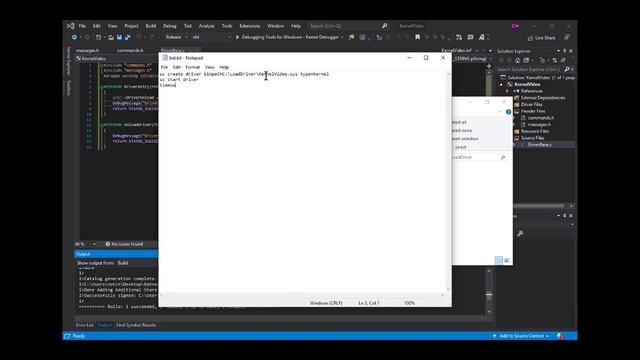Image resolution: width=640 pixels, height=360 pixels.
Task: Click notifications icon in status bar
Action: click(561, 336)
